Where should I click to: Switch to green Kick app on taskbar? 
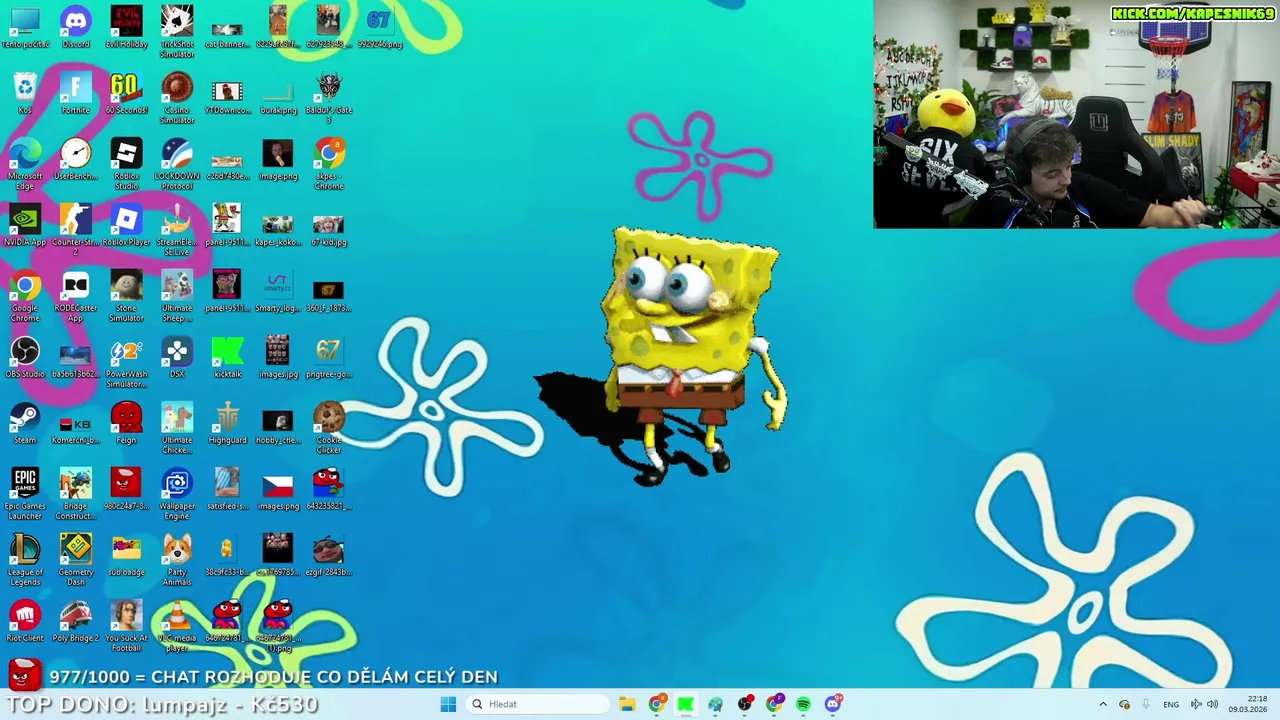686,704
